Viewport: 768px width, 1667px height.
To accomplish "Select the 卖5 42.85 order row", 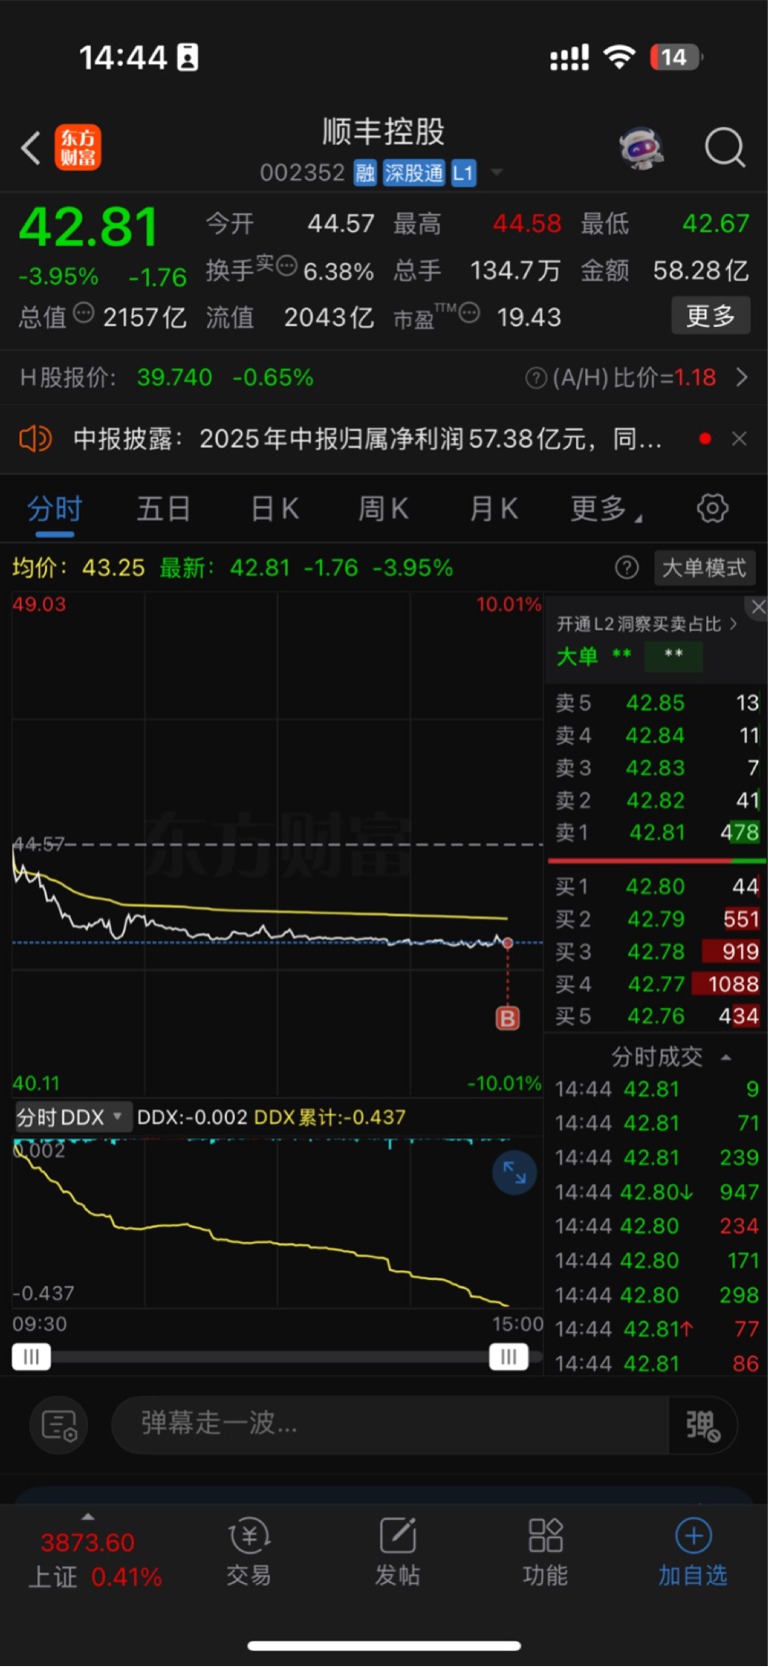I will click(657, 703).
